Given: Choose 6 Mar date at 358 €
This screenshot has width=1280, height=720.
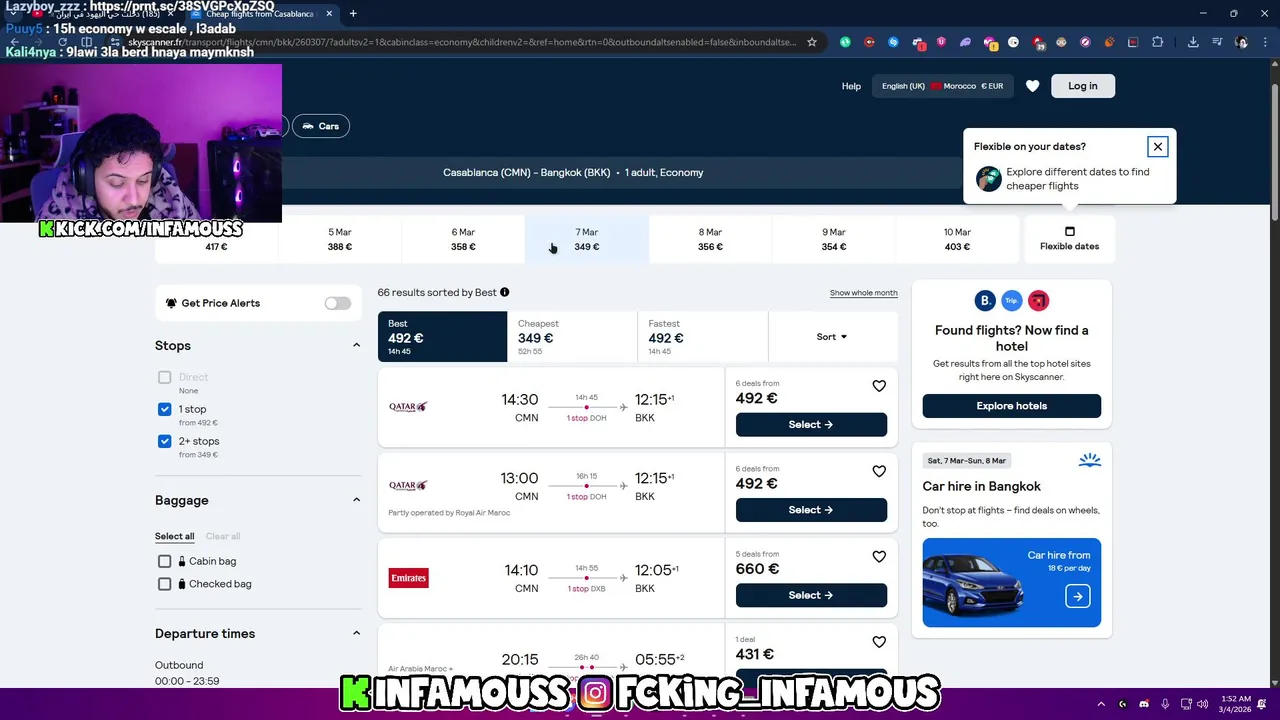Looking at the screenshot, I should (x=463, y=239).
